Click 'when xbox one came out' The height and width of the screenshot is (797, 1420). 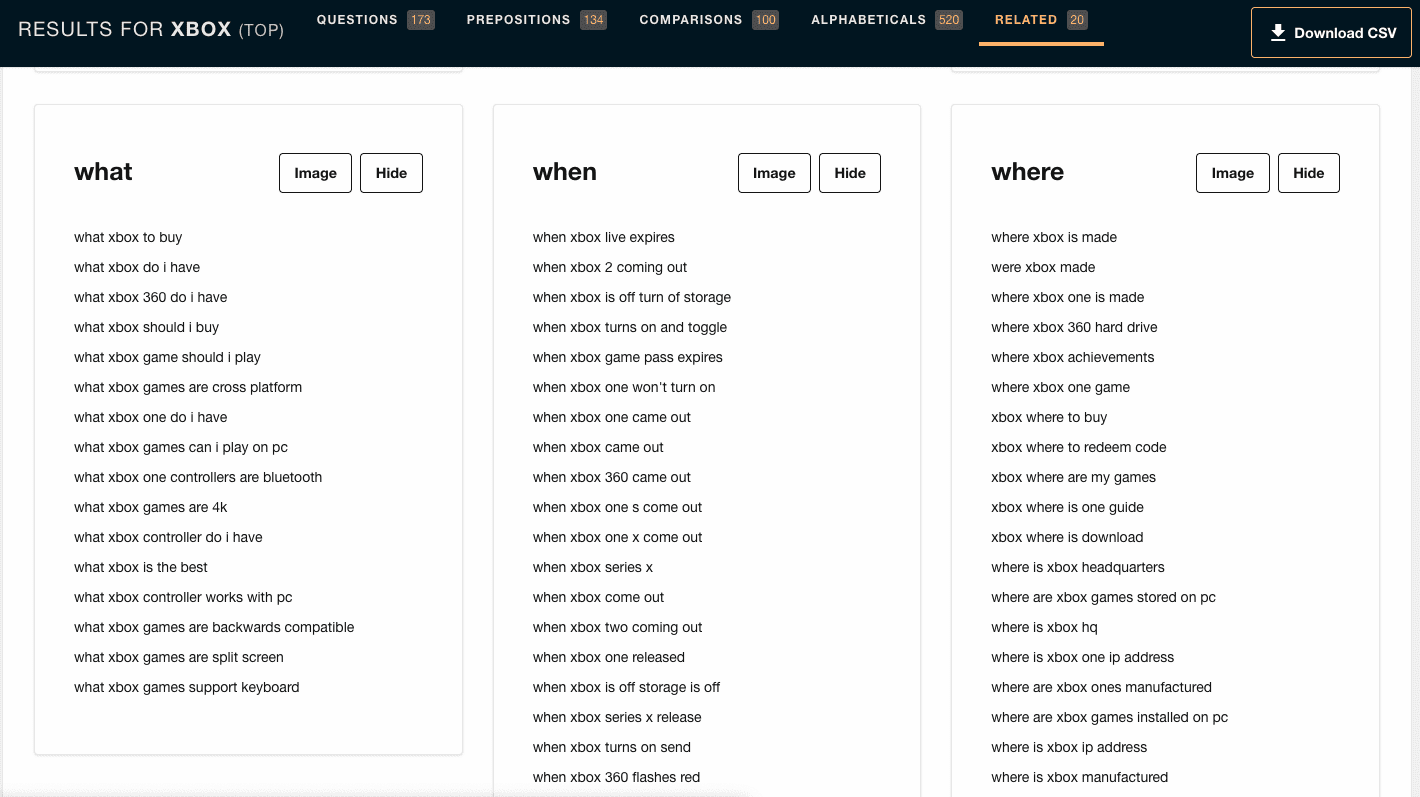[612, 417]
